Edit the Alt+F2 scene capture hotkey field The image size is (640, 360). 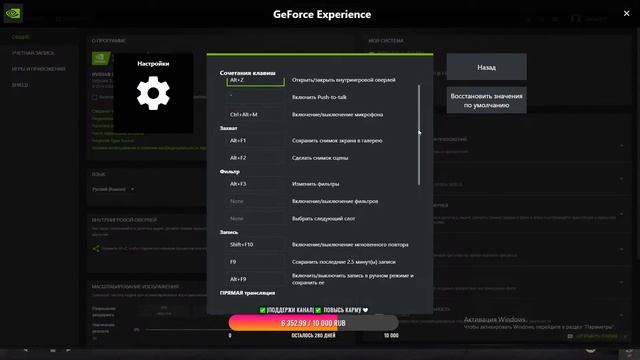pos(256,158)
